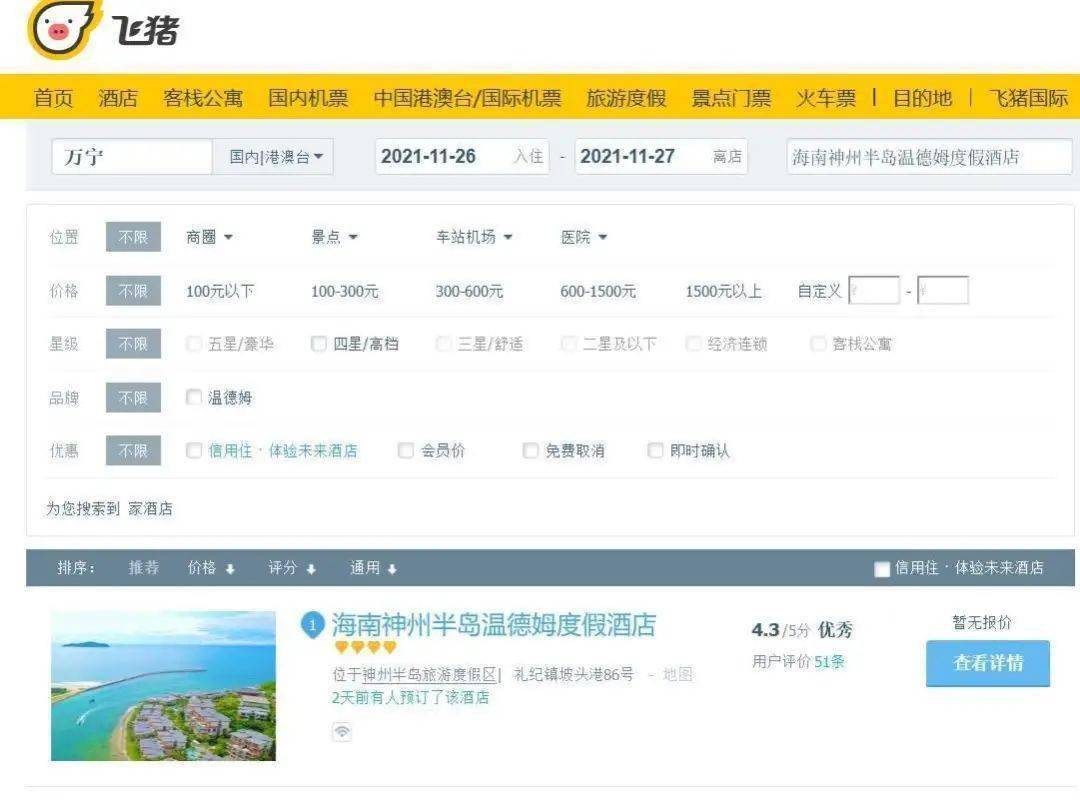1080x810 pixels.
Task: Click the 查看详情 button
Action: (x=988, y=663)
